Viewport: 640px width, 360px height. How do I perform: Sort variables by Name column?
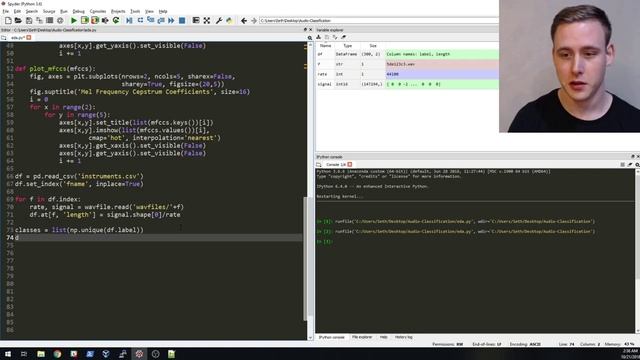326,46
